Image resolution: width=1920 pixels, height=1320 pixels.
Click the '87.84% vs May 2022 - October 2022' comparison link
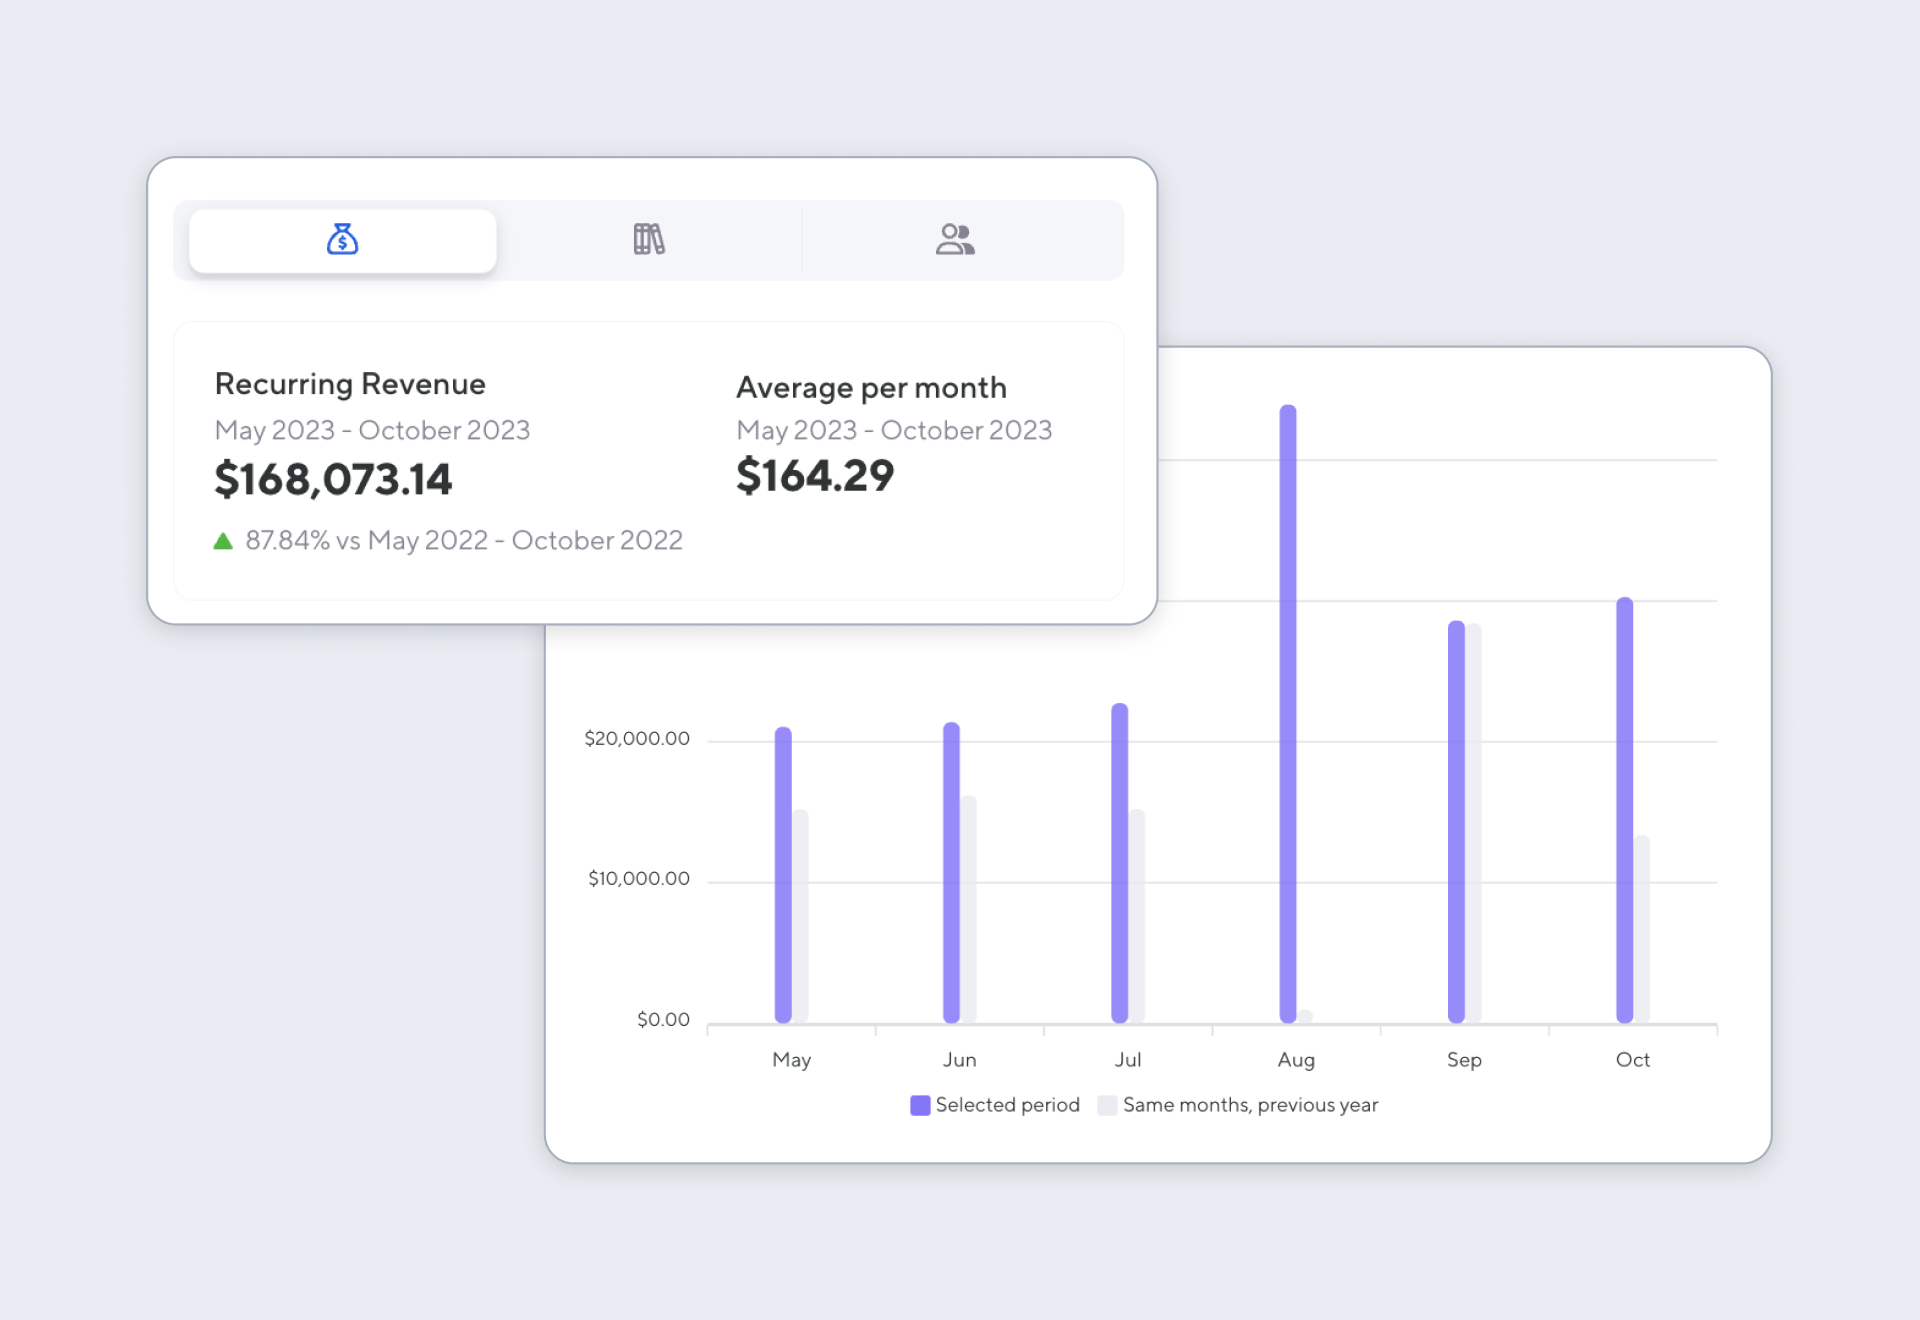click(463, 540)
